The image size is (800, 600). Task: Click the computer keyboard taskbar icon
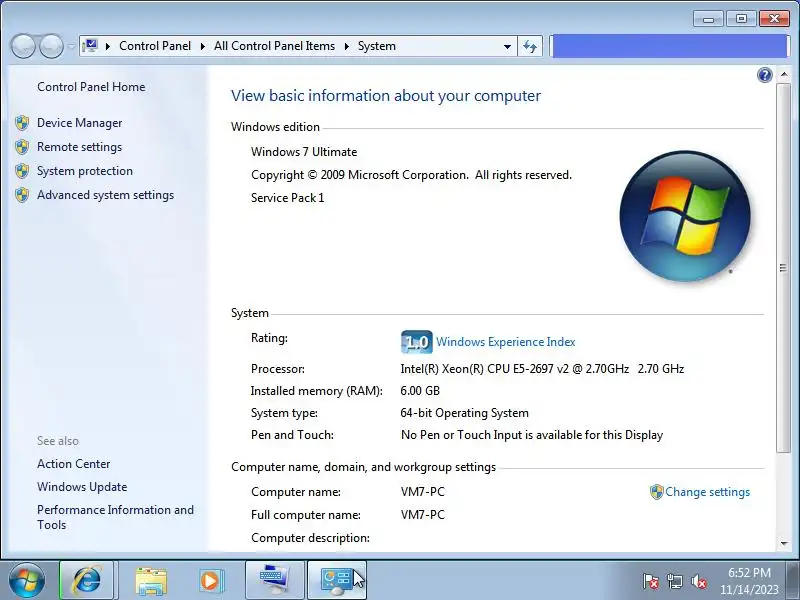coord(275,580)
